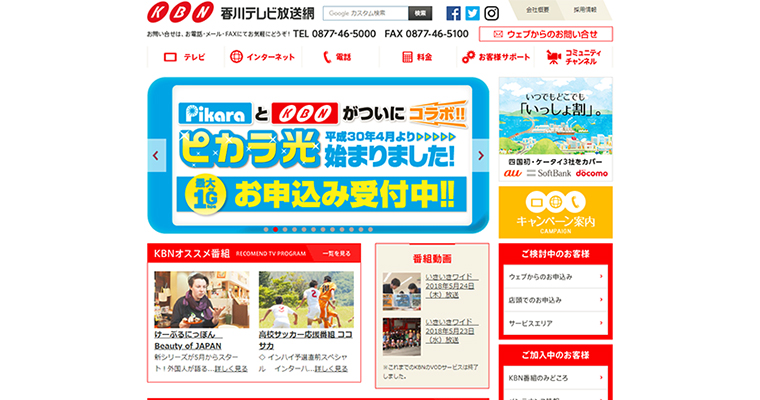
Task: Click the 検索 search button
Action: click(420, 13)
